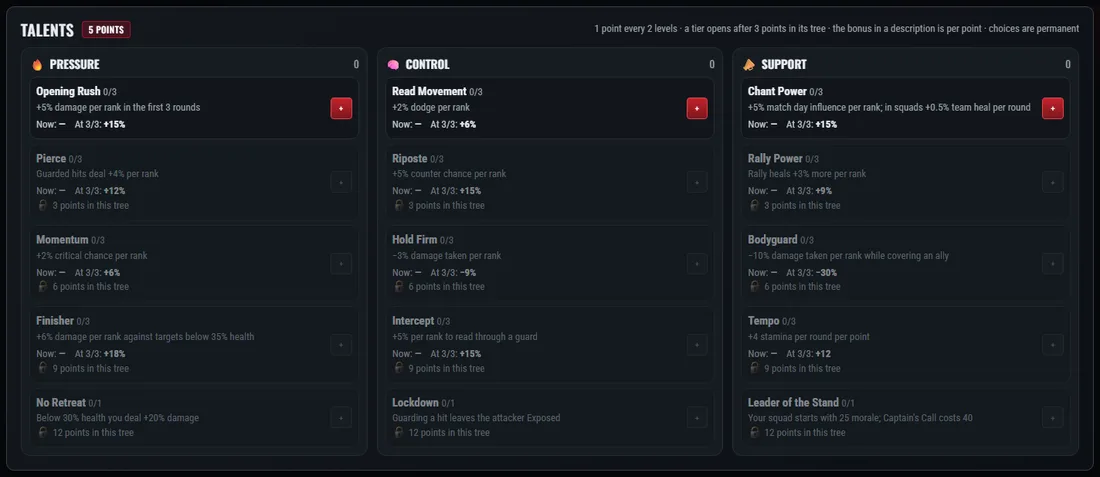
Task: Select the PRESSURE tree title
Action: pos(74,65)
